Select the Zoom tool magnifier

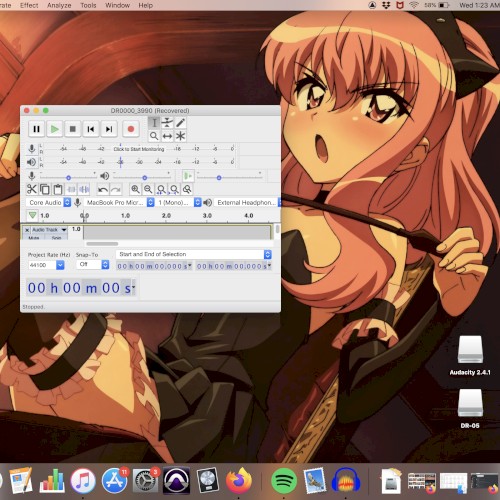coord(154,136)
